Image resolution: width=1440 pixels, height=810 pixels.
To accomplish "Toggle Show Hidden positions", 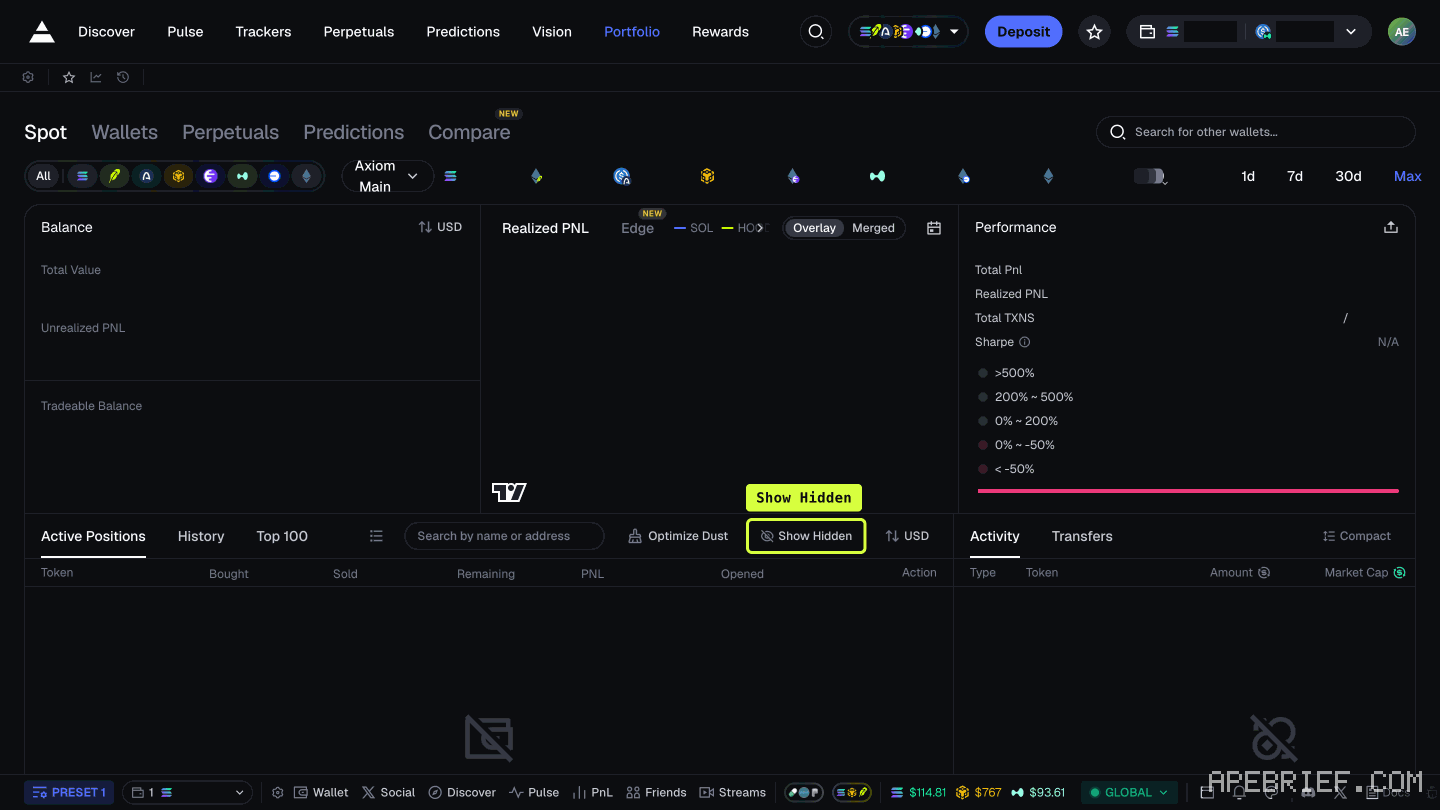I will (x=806, y=536).
